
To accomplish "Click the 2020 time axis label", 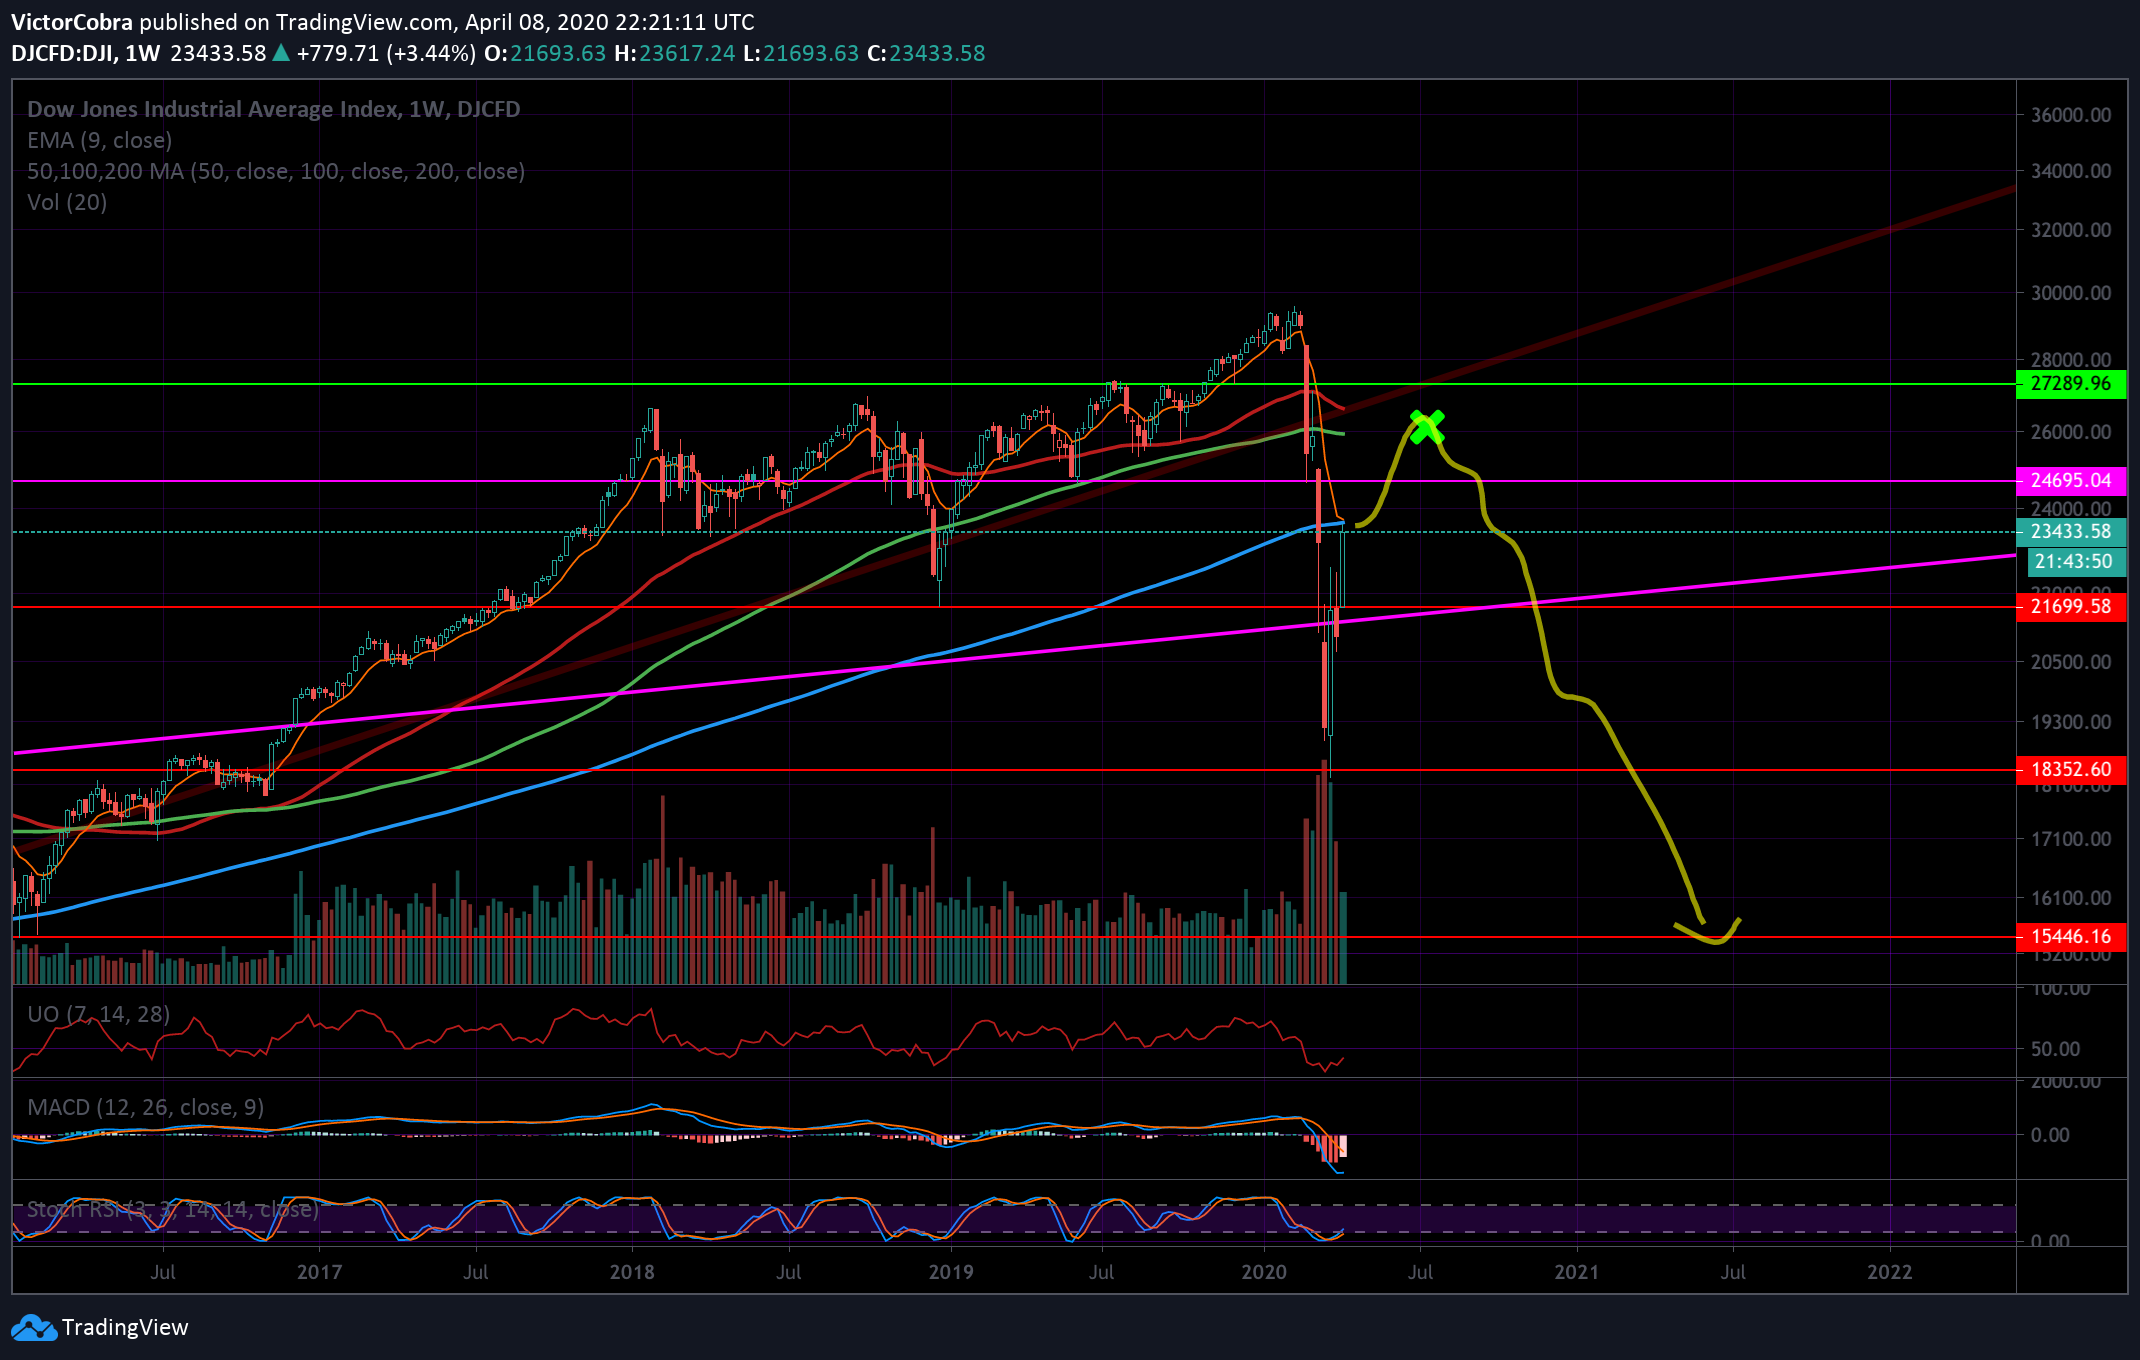I will [1264, 1272].
